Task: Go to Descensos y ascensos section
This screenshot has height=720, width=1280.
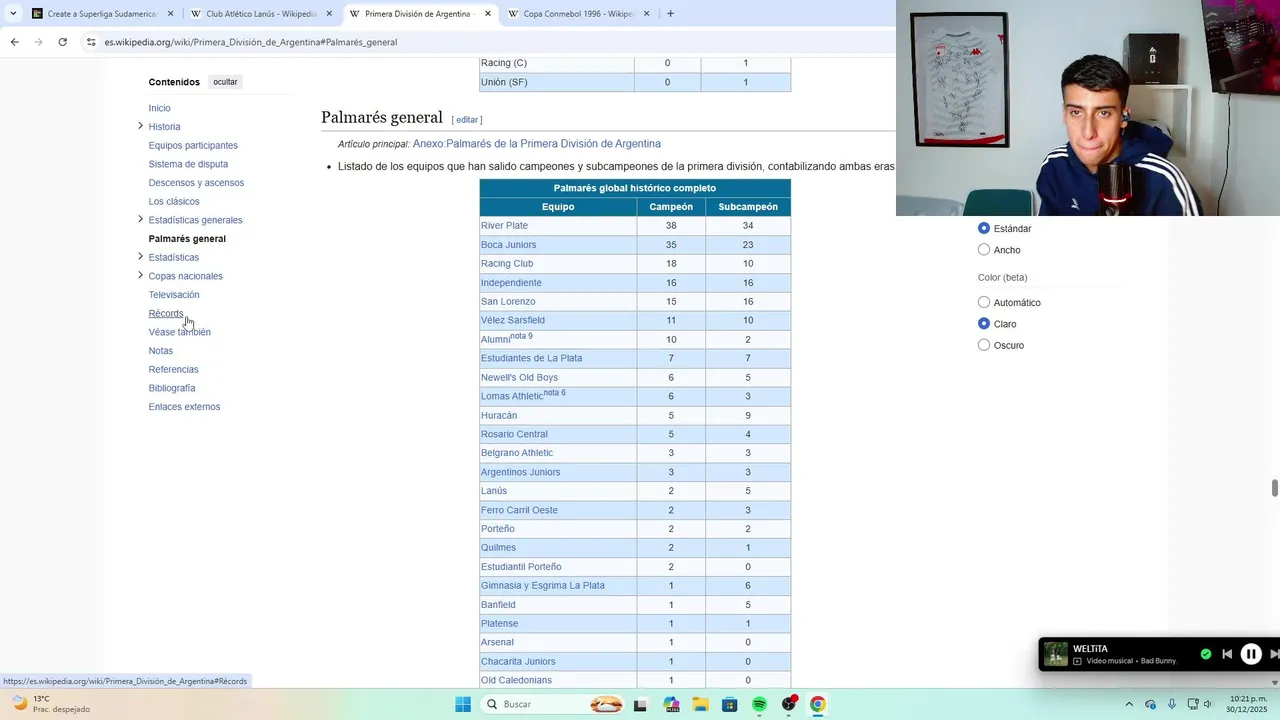Action: pyautogui.click(x=196, y=183)
